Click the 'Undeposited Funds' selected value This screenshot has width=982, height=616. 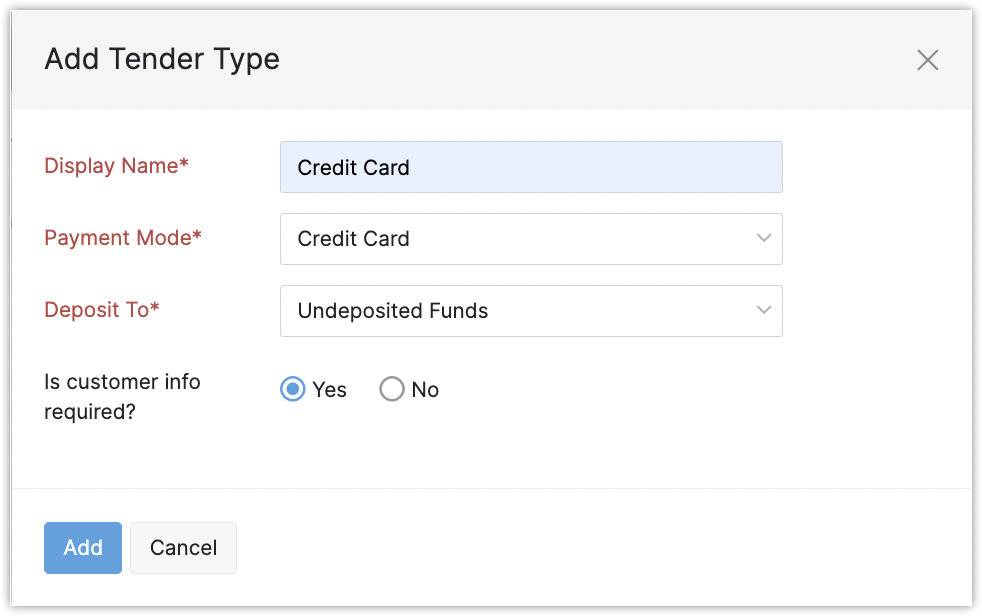pyautogui.click(x=393, y=311)
